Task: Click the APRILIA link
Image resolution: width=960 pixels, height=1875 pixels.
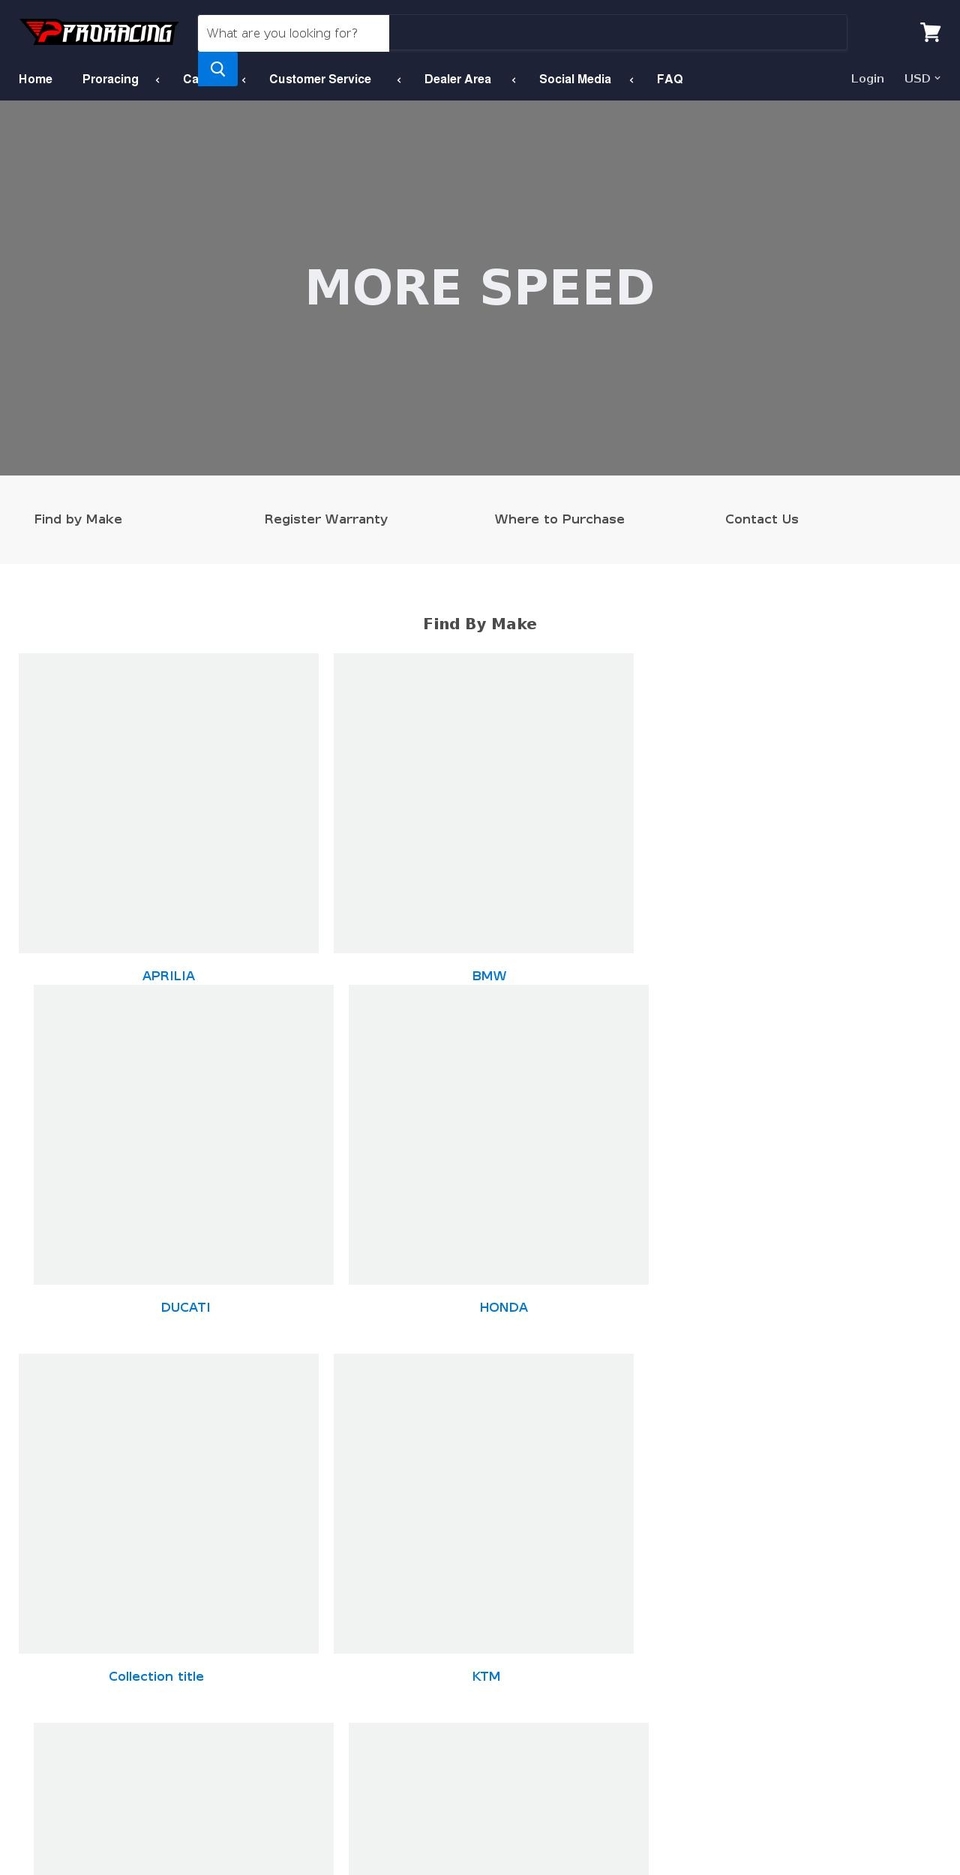Action: [168, 976]
